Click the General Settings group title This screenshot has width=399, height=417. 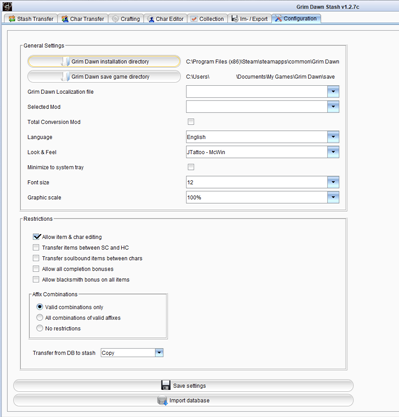coord(44,46)
